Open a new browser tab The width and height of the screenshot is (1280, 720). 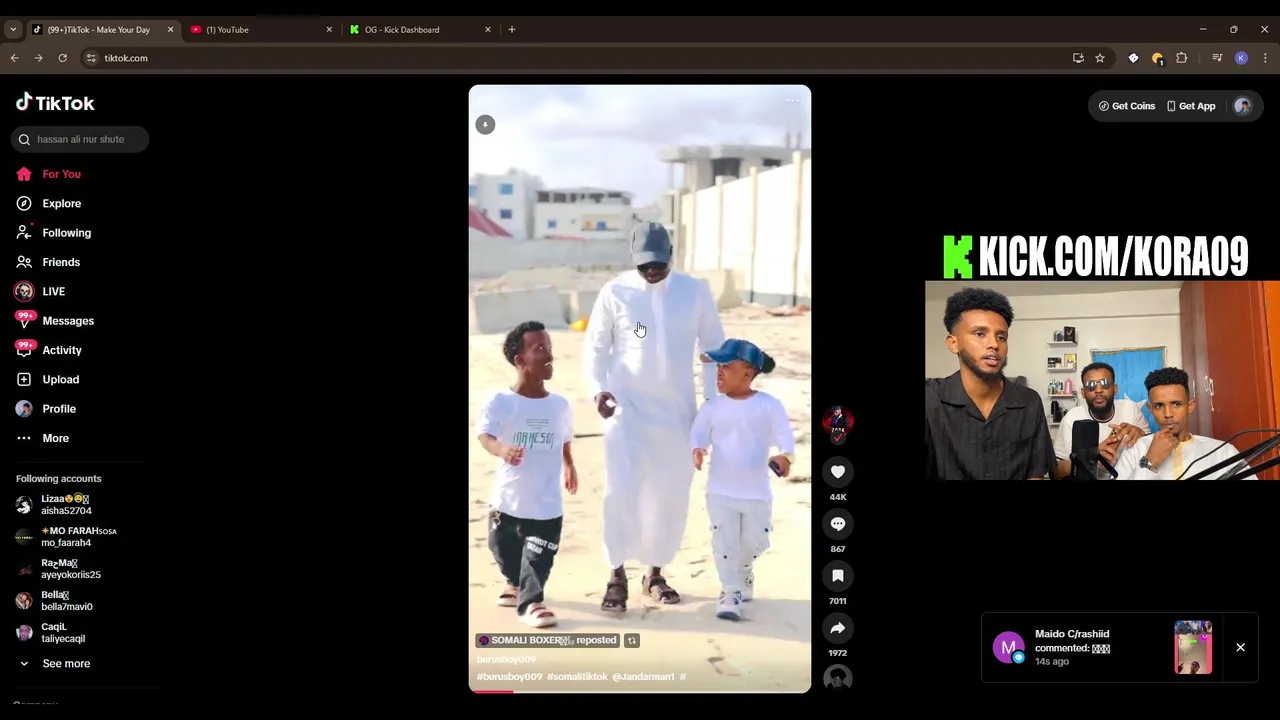click(512, 30)
